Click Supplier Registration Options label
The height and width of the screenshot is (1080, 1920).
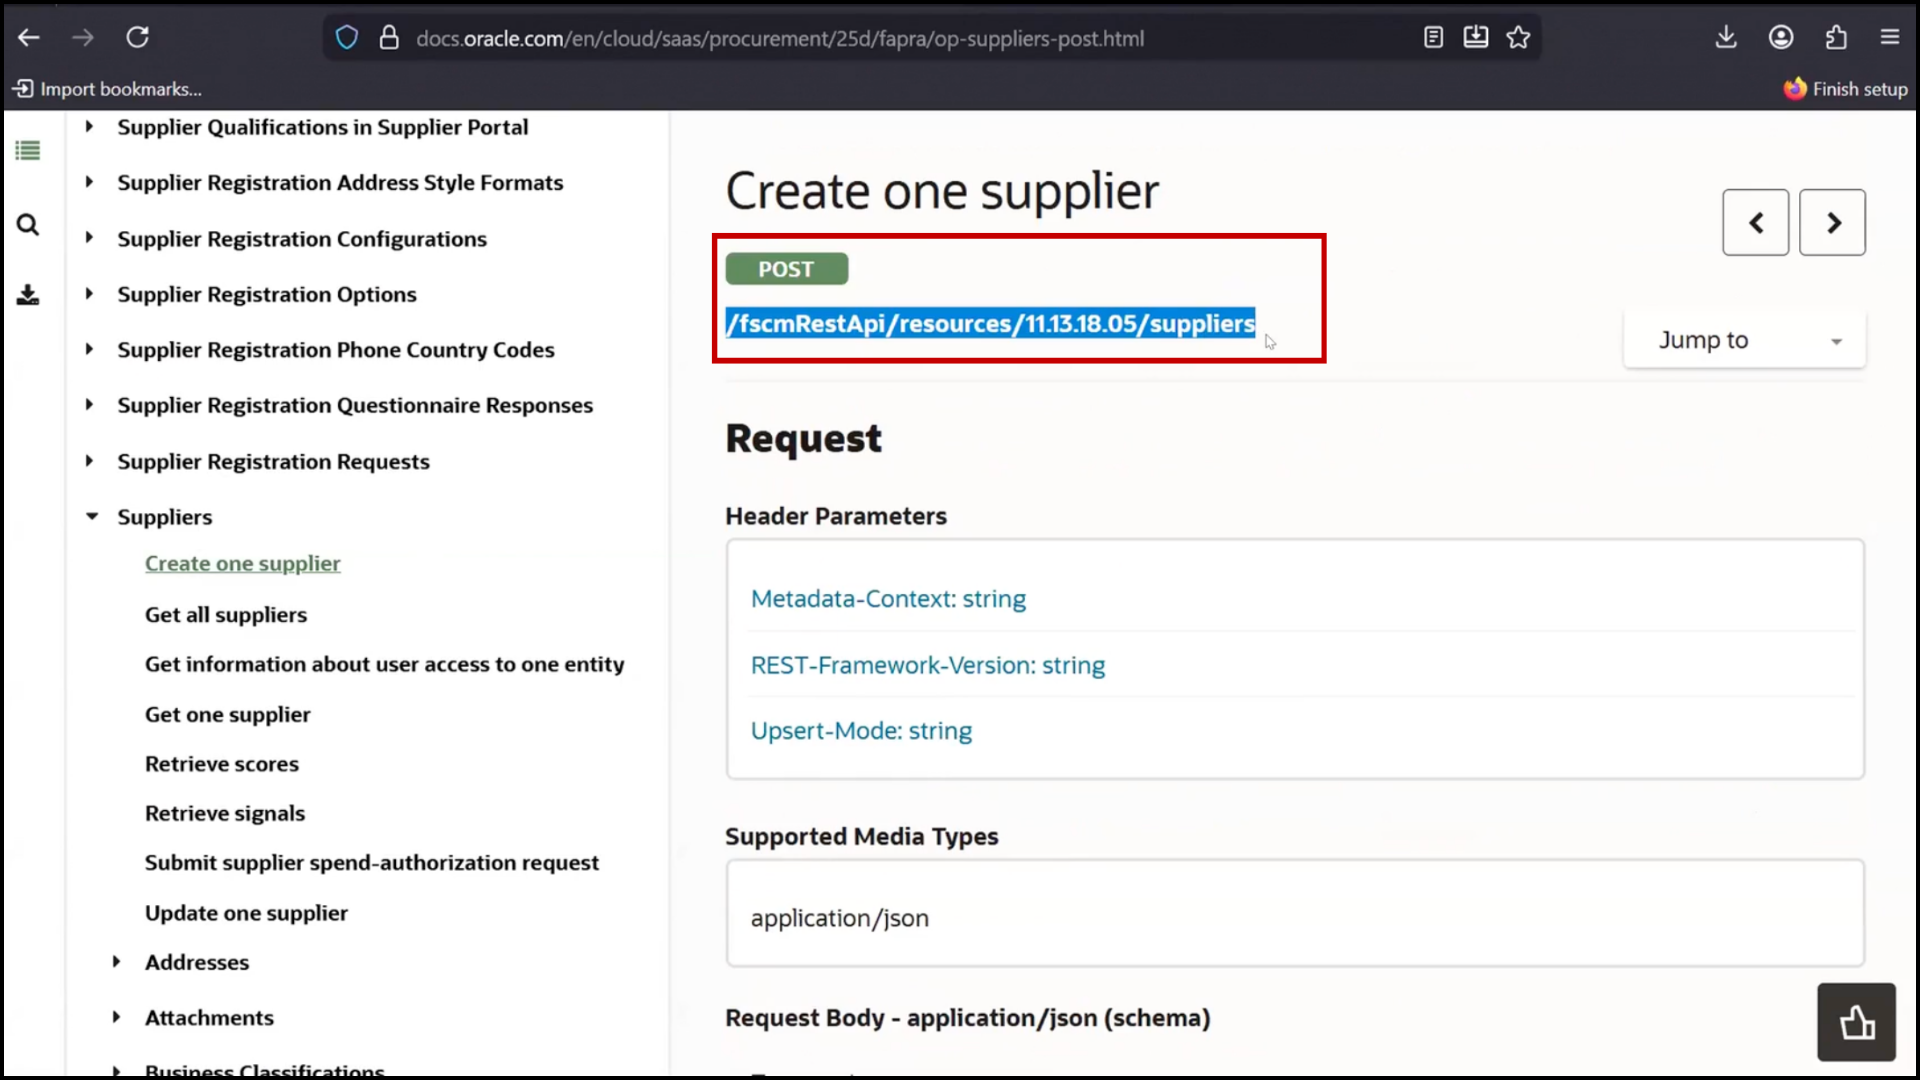pos(267,294)
